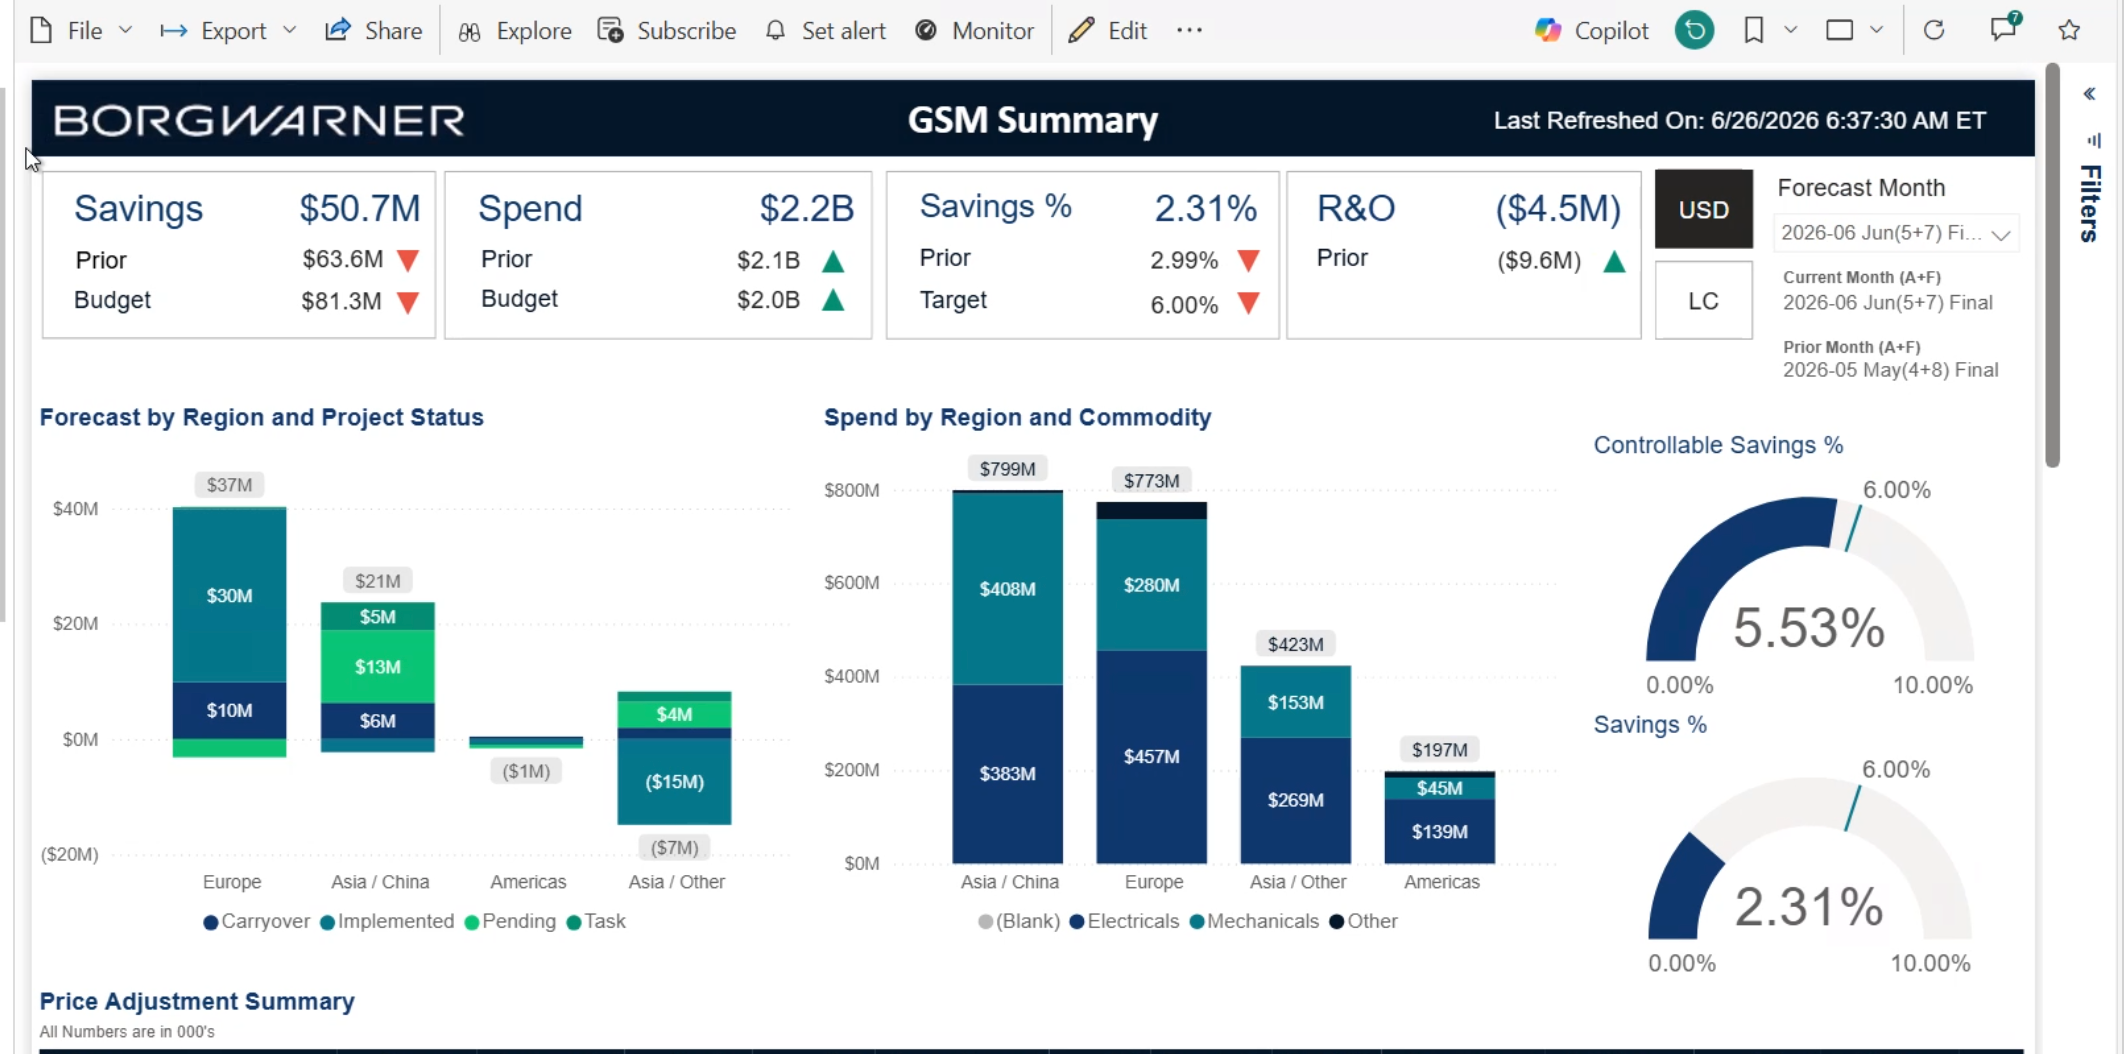Select the USD currency button

pyautogui.click(x=1703, y=210)
